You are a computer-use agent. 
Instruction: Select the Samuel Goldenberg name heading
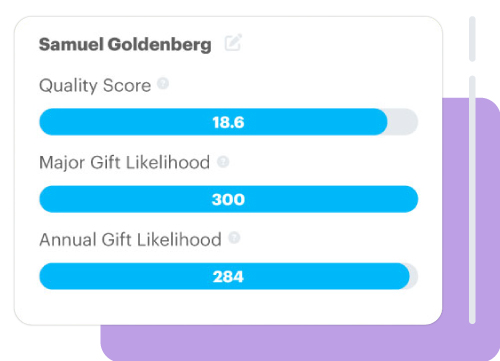tap(125, 44)
